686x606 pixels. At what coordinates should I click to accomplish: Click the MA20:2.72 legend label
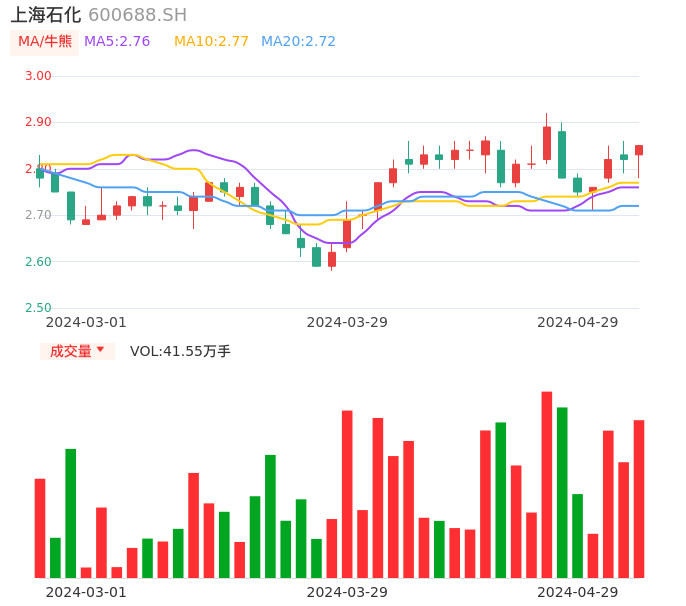[298, 42]
